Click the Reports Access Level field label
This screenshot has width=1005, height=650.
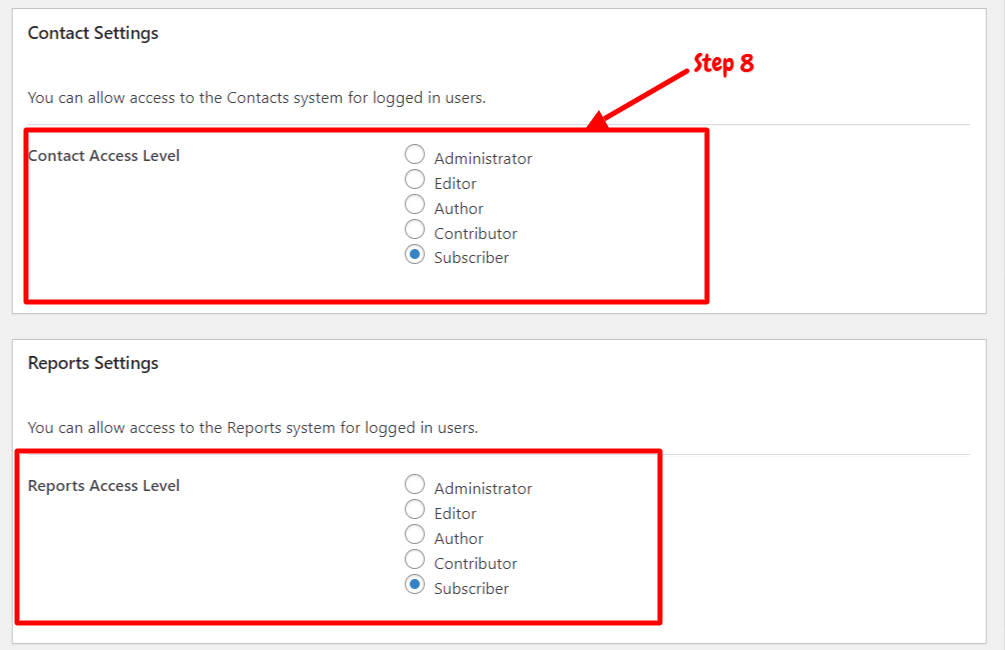click(104, 486)
